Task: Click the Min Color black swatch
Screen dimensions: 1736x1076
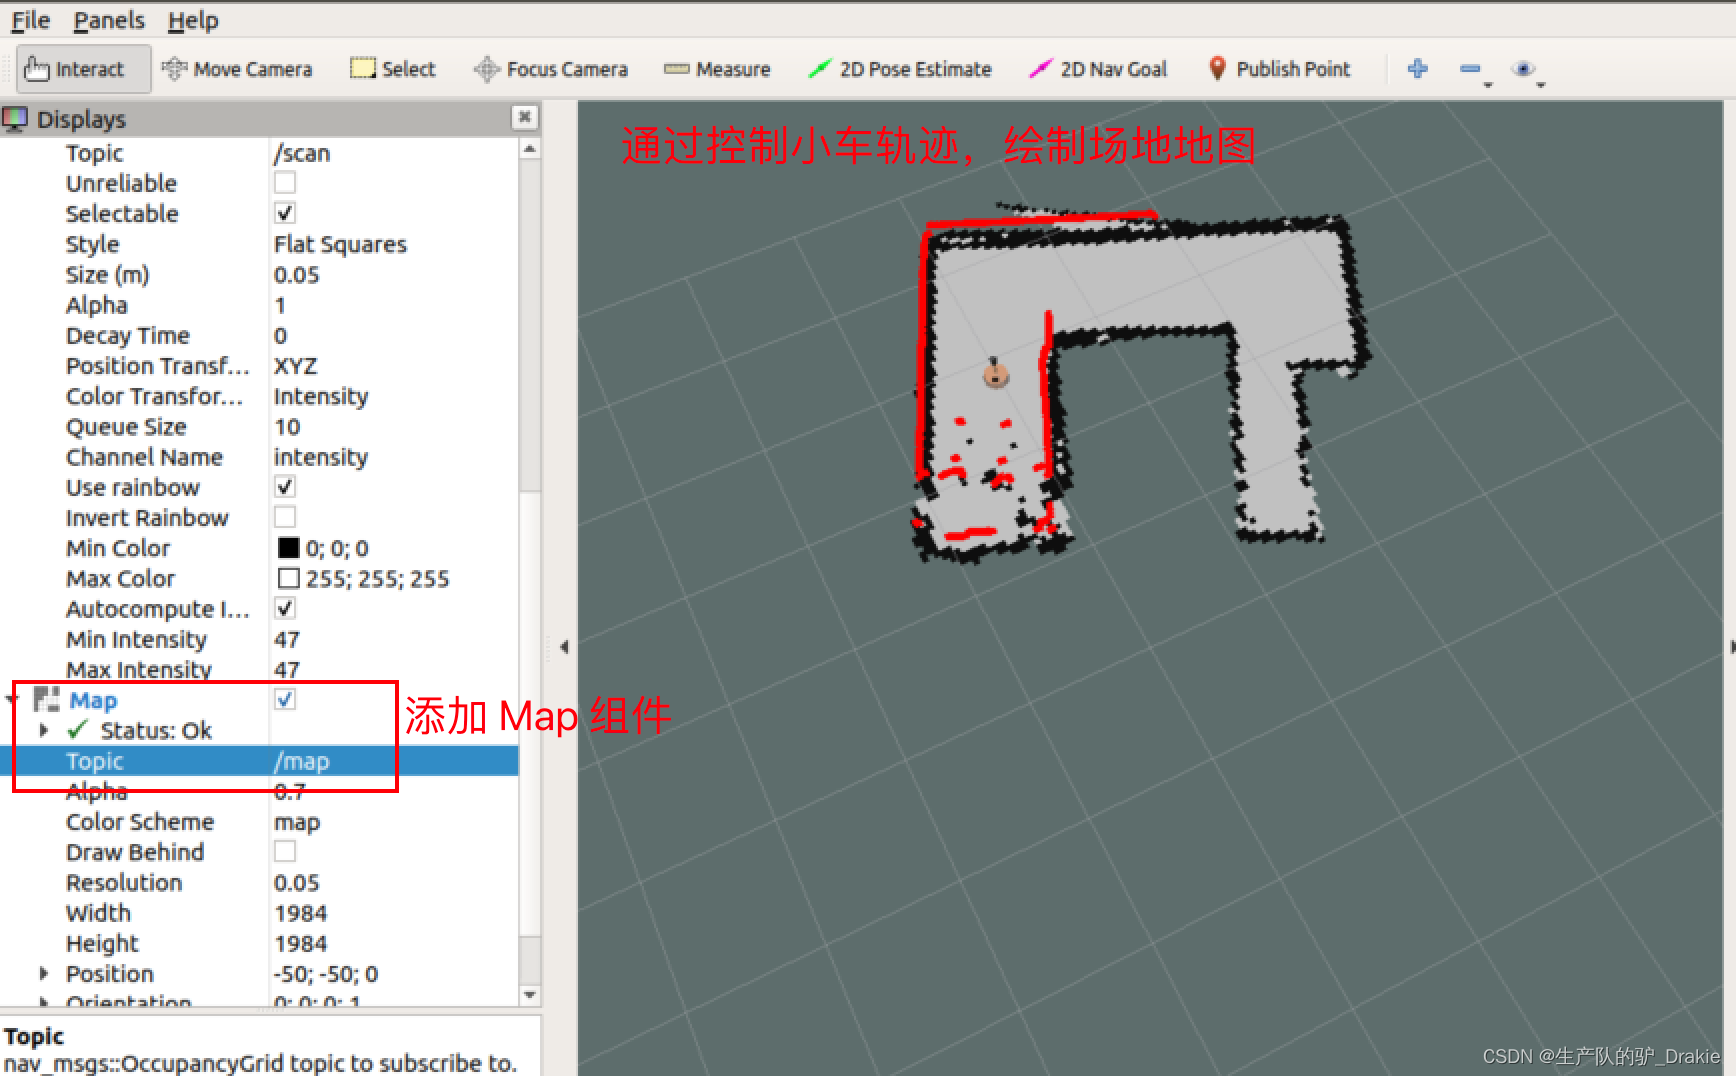Action: [289, 548]
